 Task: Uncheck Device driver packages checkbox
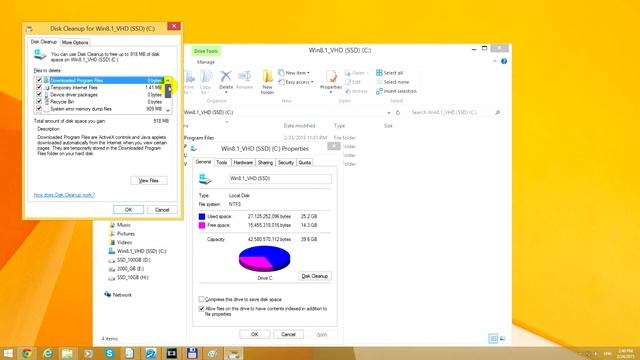(x=39, y=94)
